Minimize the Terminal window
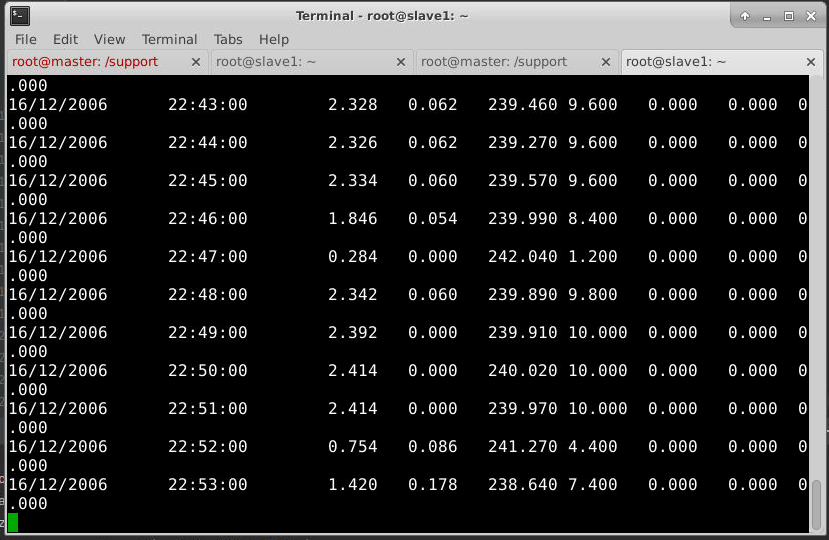Viewport: 829px width, 540px height. tap(767, 16)
